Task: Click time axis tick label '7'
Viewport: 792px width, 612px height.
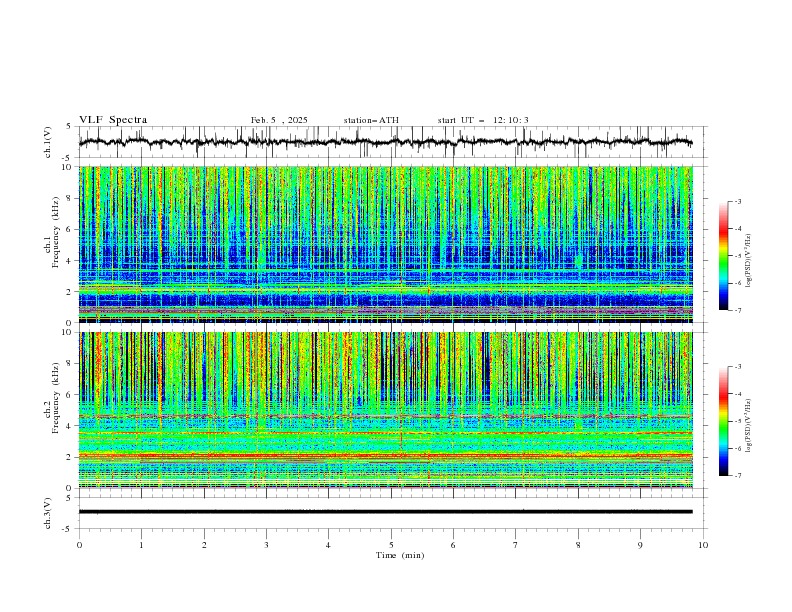Action: pyautogui.click(x=516, y=545)
